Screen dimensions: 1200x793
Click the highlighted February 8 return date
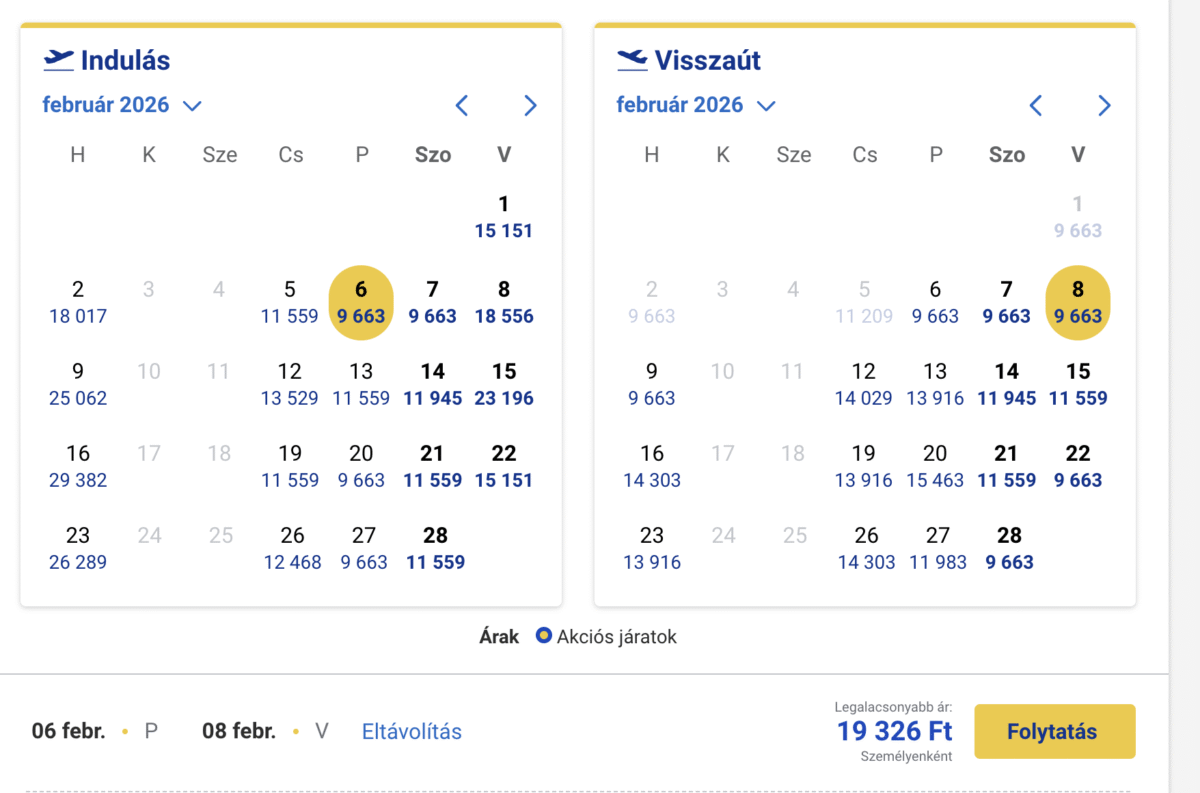click(1078, 301)
